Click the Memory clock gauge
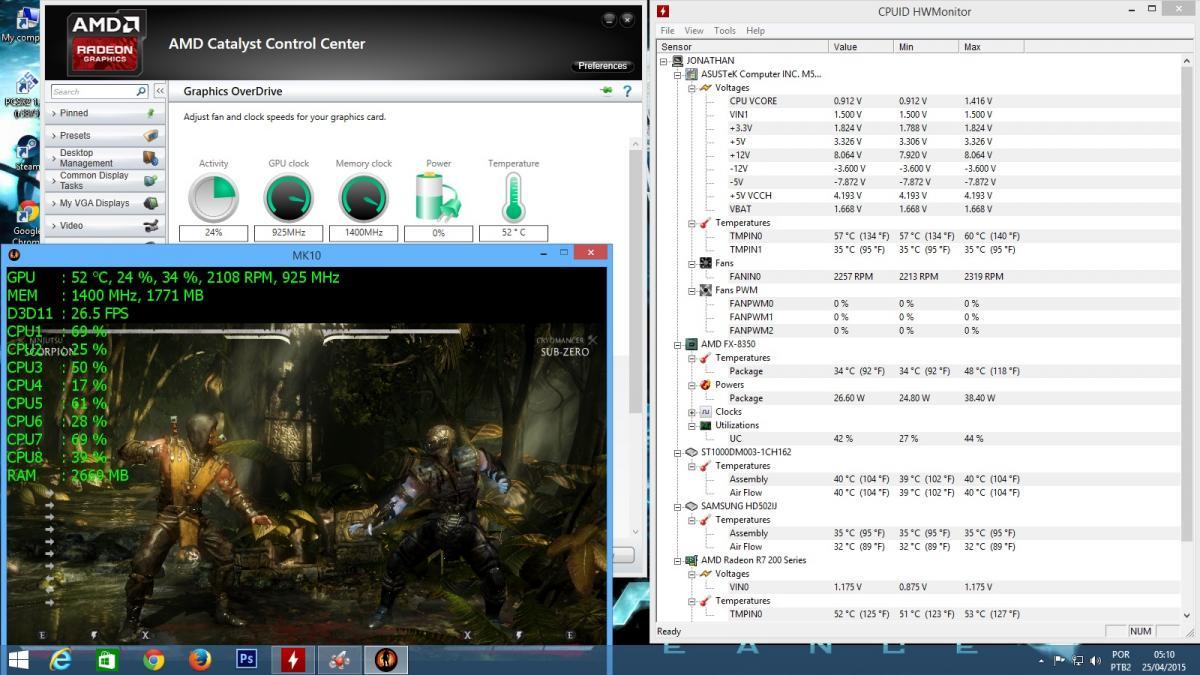The image size is (1200, 675). pyautogui.click(x=363, y=198)
